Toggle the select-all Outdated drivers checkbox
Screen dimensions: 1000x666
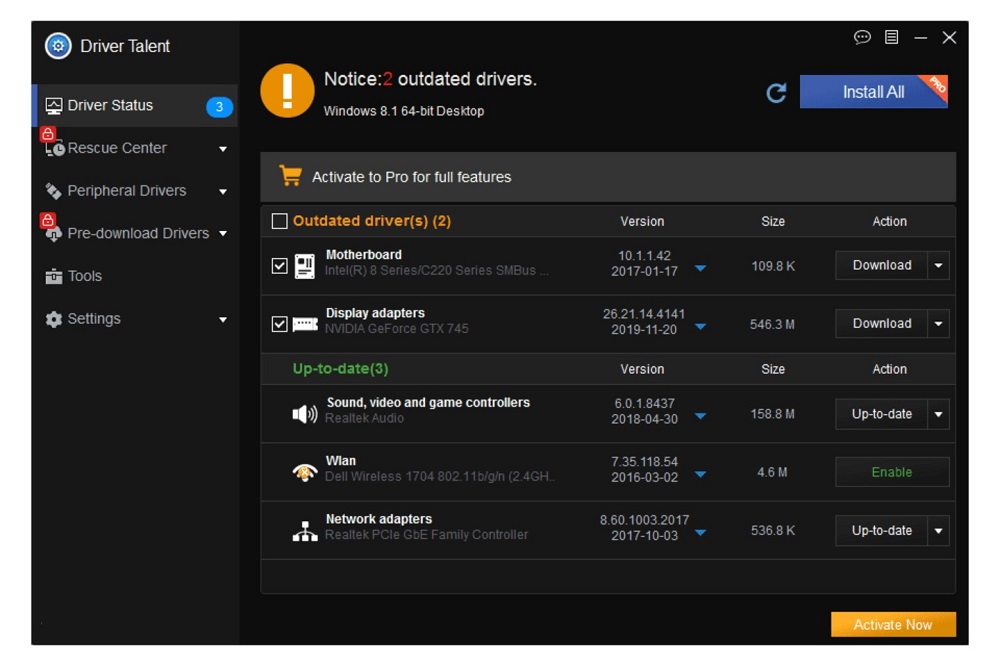coord(279,221)
